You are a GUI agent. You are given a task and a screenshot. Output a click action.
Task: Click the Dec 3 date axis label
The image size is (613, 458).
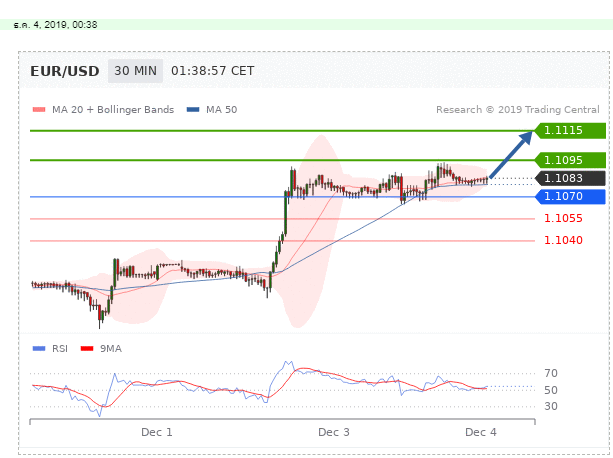pos(334,432)
